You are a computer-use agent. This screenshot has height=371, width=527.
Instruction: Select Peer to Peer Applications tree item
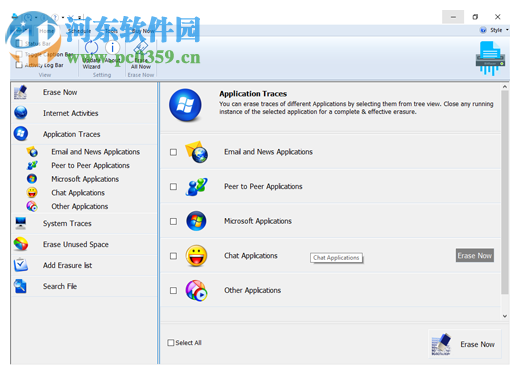(x=90, y=165)
